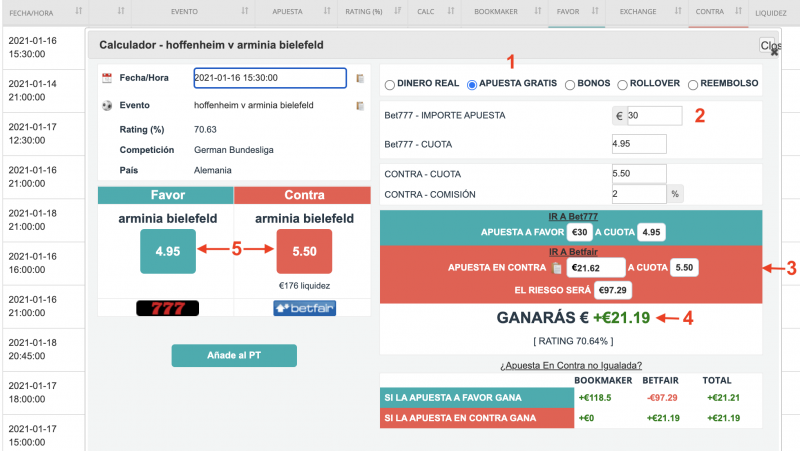Click the edit icon next to Evento name
The width and height of the screenshot is (800, 451).
[360, 105]
